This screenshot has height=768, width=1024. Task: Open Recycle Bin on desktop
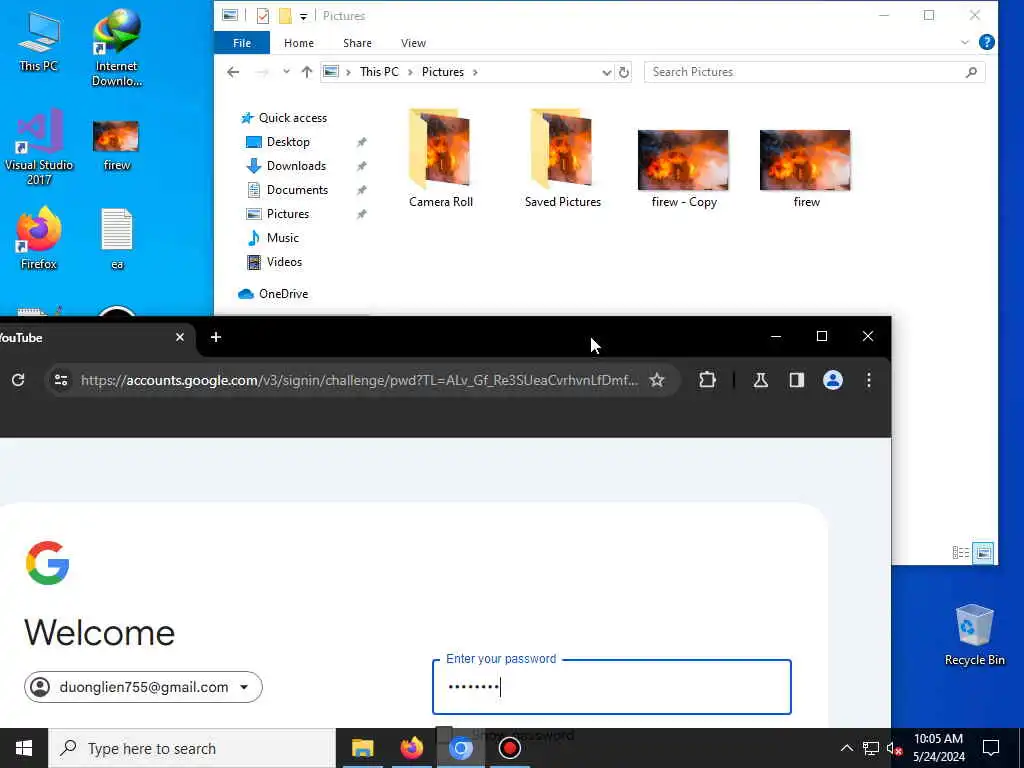(x=974, y=634)
